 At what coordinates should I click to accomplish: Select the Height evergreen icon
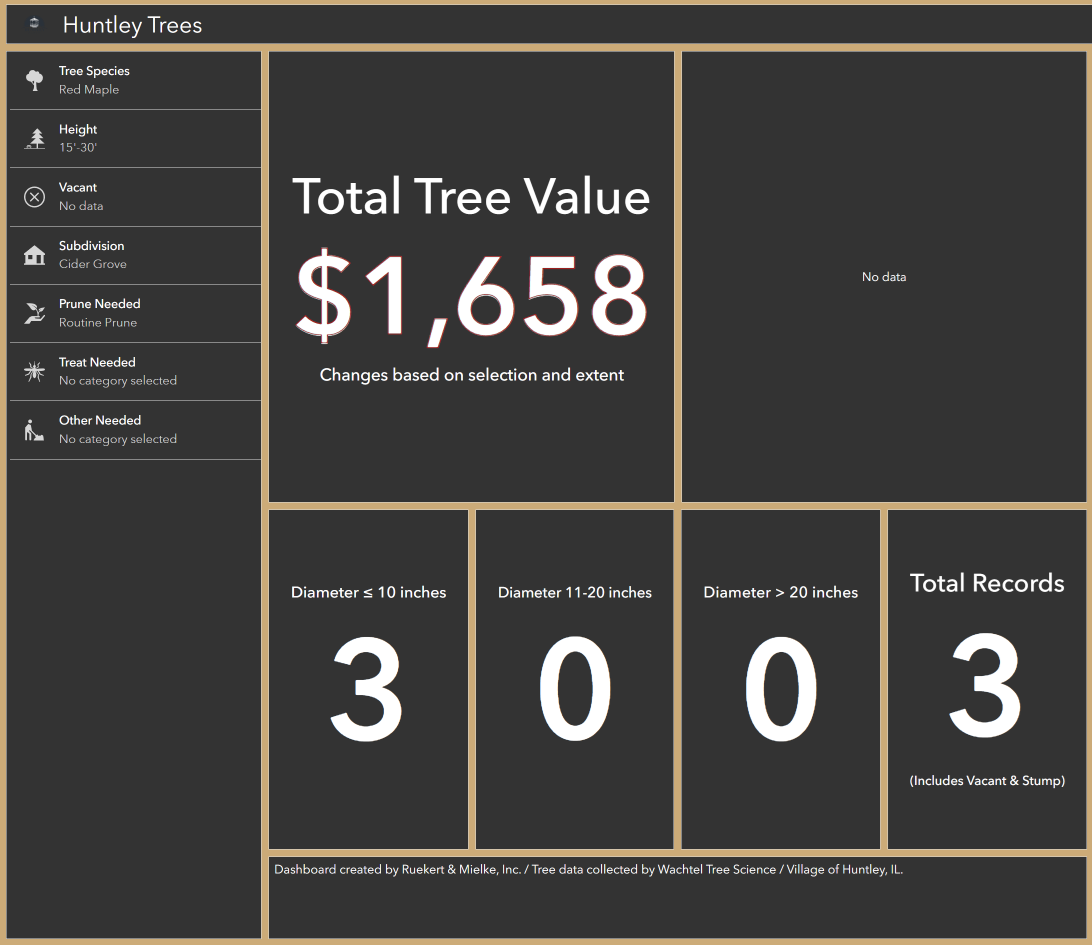coord(34,139)
